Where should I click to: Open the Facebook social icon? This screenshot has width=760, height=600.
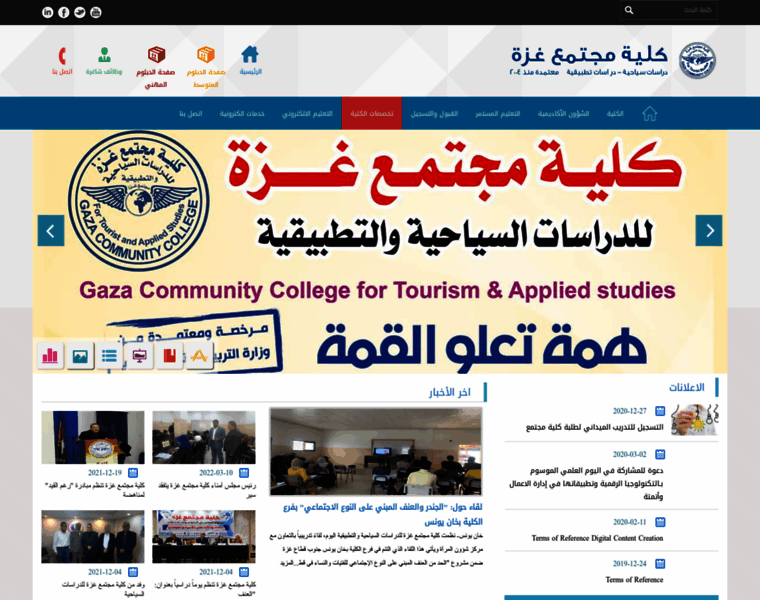63,12
